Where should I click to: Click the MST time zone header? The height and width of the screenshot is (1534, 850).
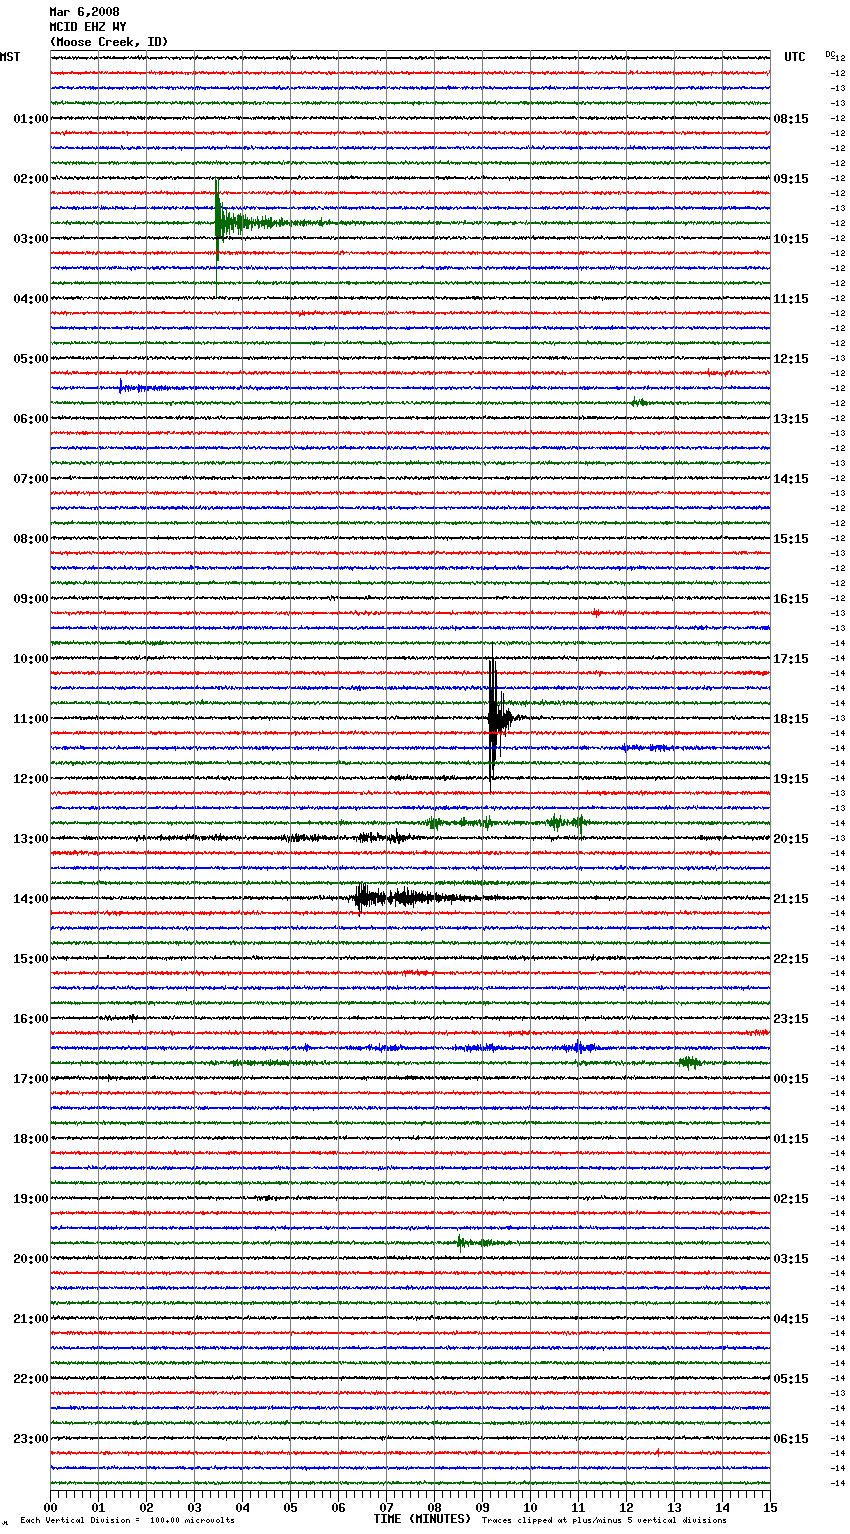tap(10, 57)
